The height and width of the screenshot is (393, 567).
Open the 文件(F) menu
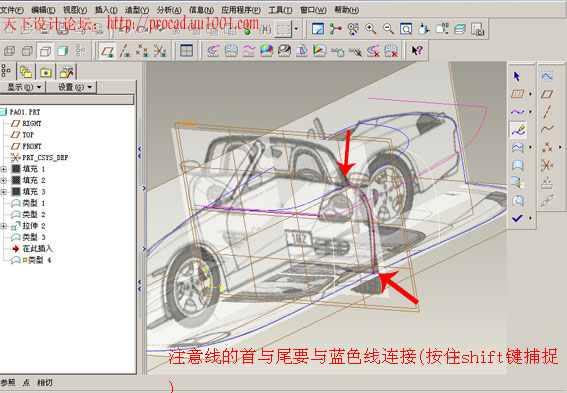12,10
